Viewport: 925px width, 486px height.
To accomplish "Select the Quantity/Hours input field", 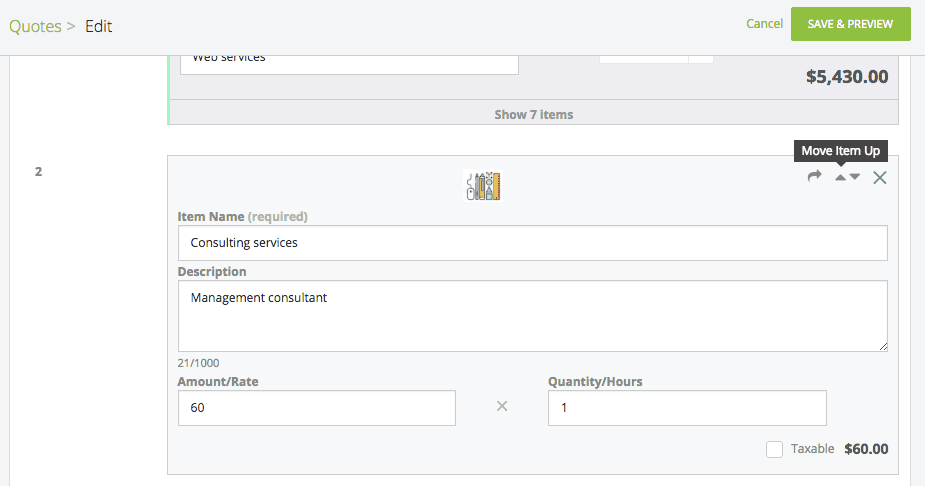I will [x=687, y=408].
